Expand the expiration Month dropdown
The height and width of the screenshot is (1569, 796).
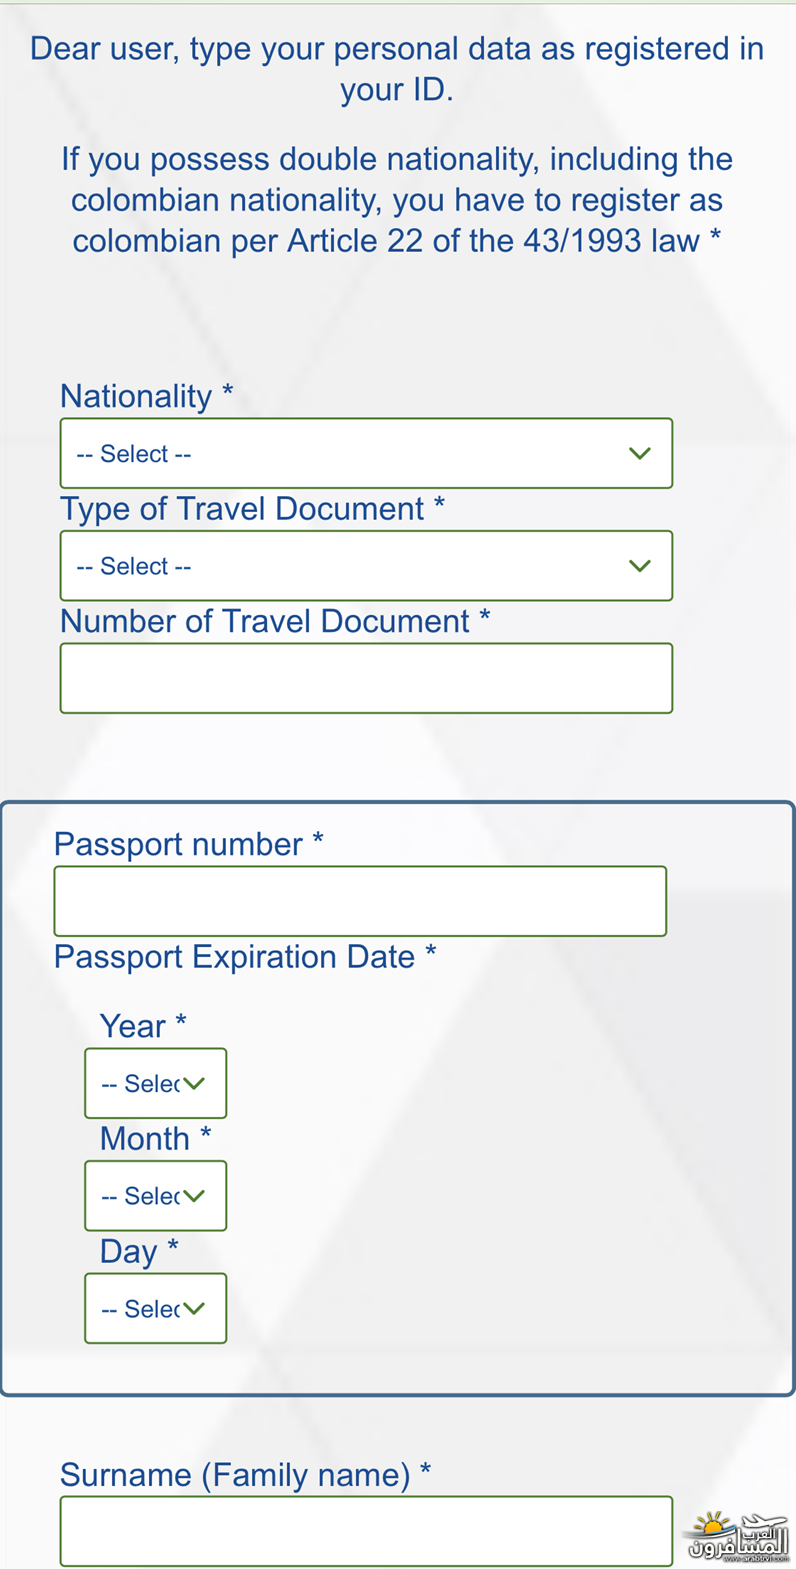(x=155, y=1196)
